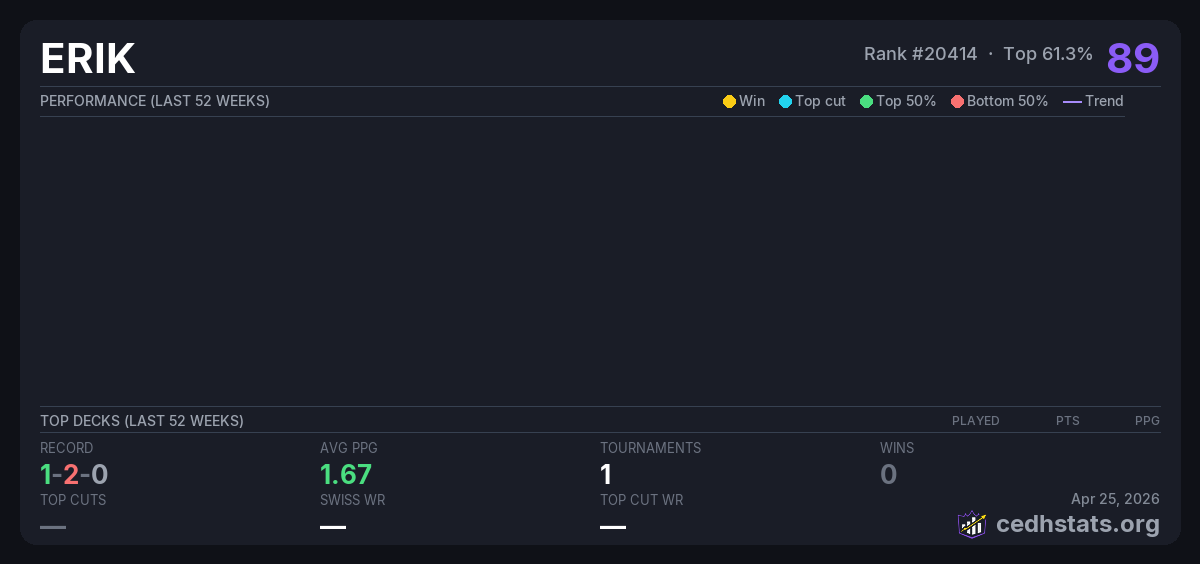Viewport: 1200px width, 564px height.
Task: Click the Rank #20414 text
Action: click(x=920, y=54)
